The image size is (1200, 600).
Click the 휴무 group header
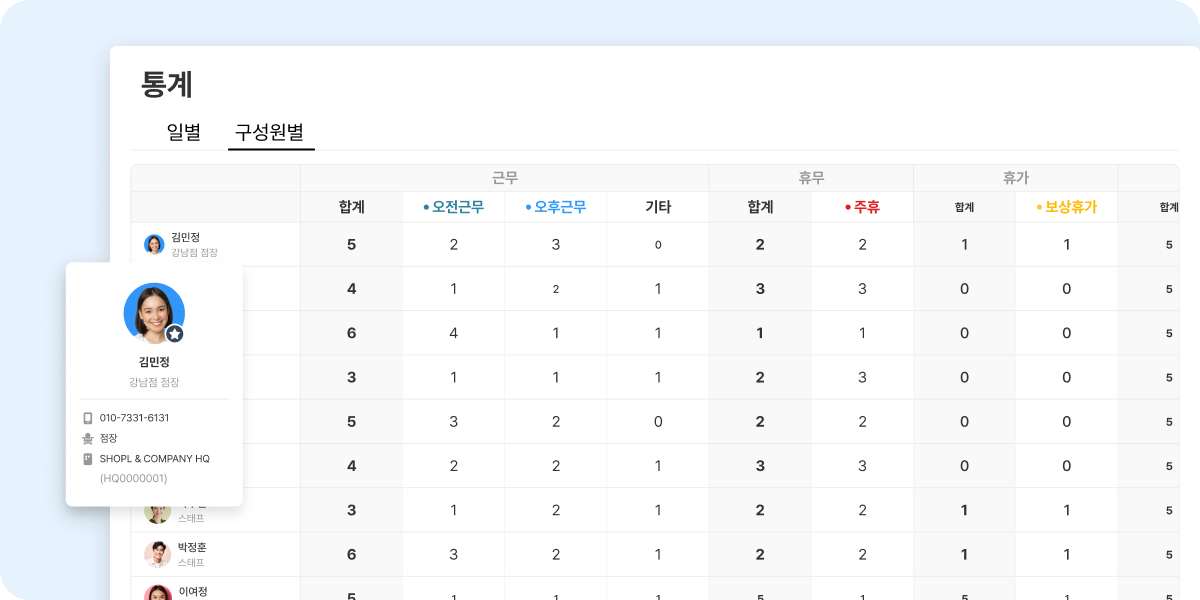tap(811, 178)
